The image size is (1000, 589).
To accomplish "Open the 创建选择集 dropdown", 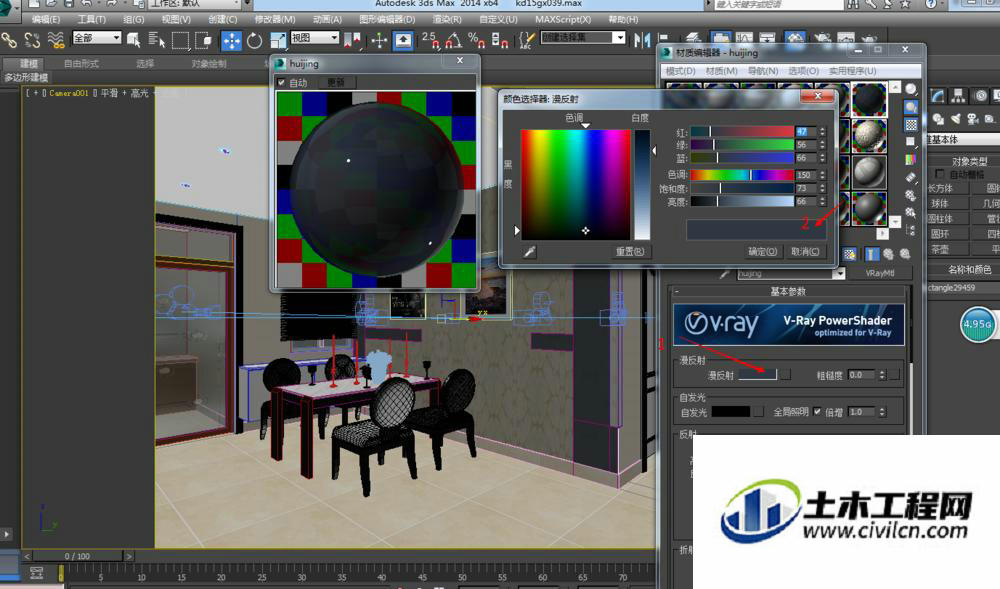I will click(584, 38).
